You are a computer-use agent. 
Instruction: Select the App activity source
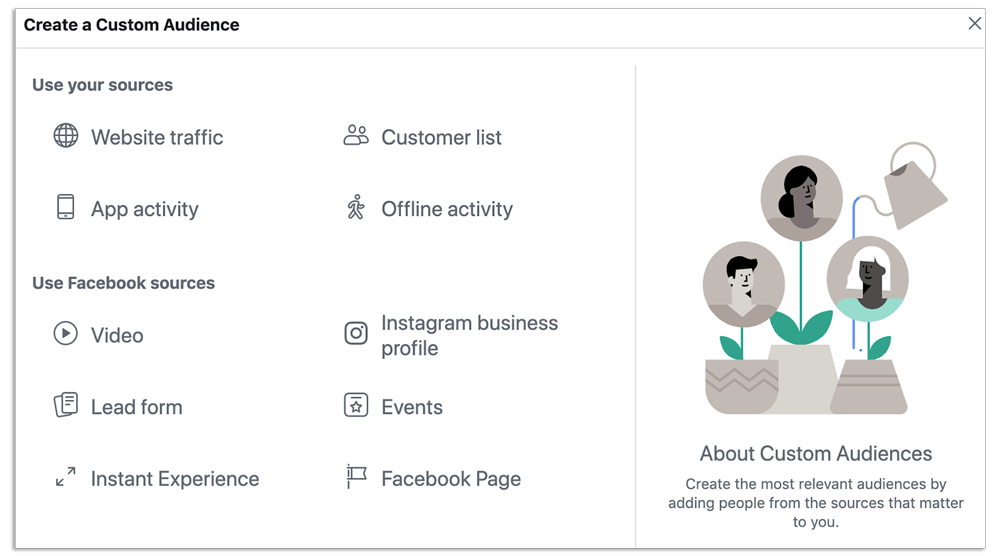pyautogui.click(x=145, y=209)
